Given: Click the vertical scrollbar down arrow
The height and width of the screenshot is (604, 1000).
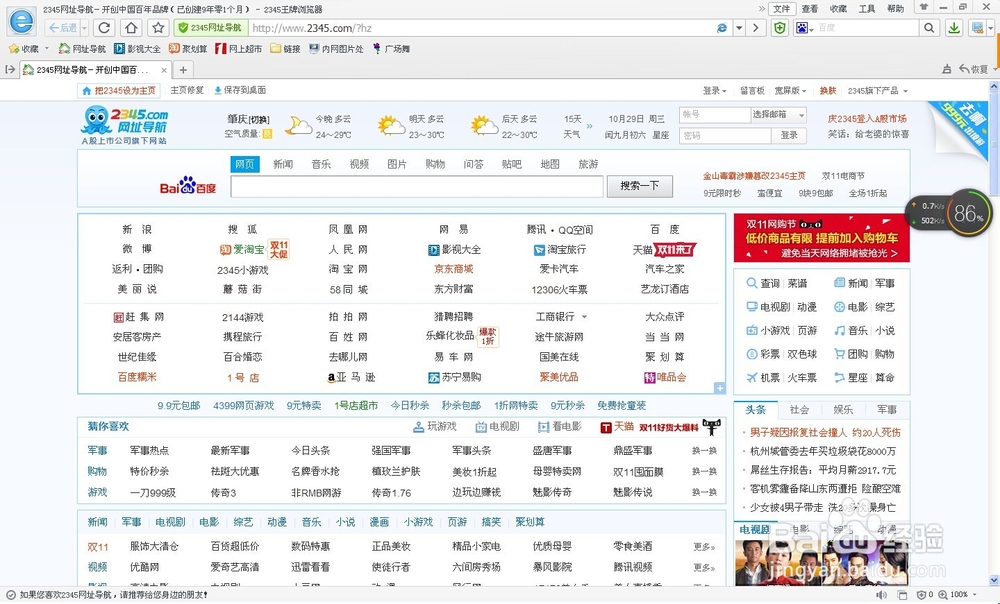Looking at the screenshot, I should click(x=994, y=580).
